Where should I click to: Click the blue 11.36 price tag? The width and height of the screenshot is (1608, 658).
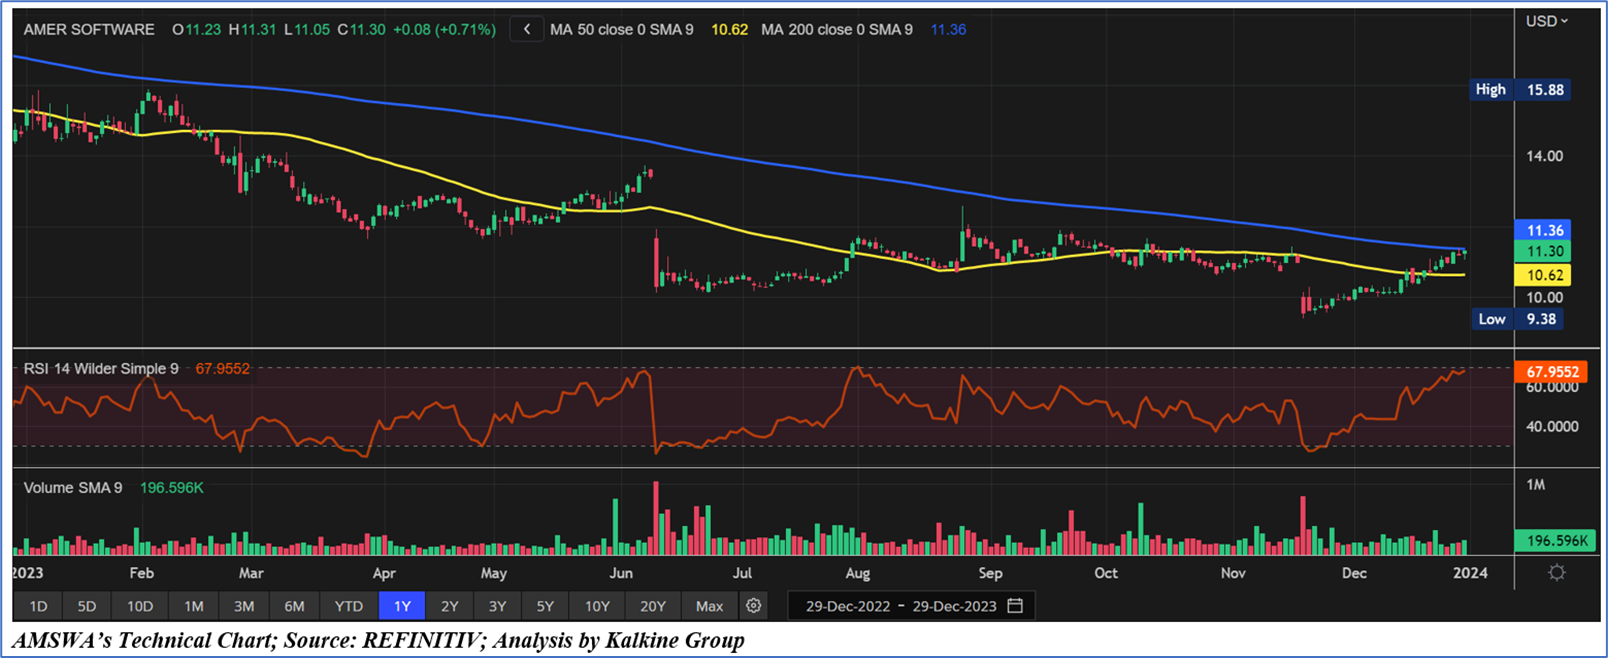[x=1544, y=231]
